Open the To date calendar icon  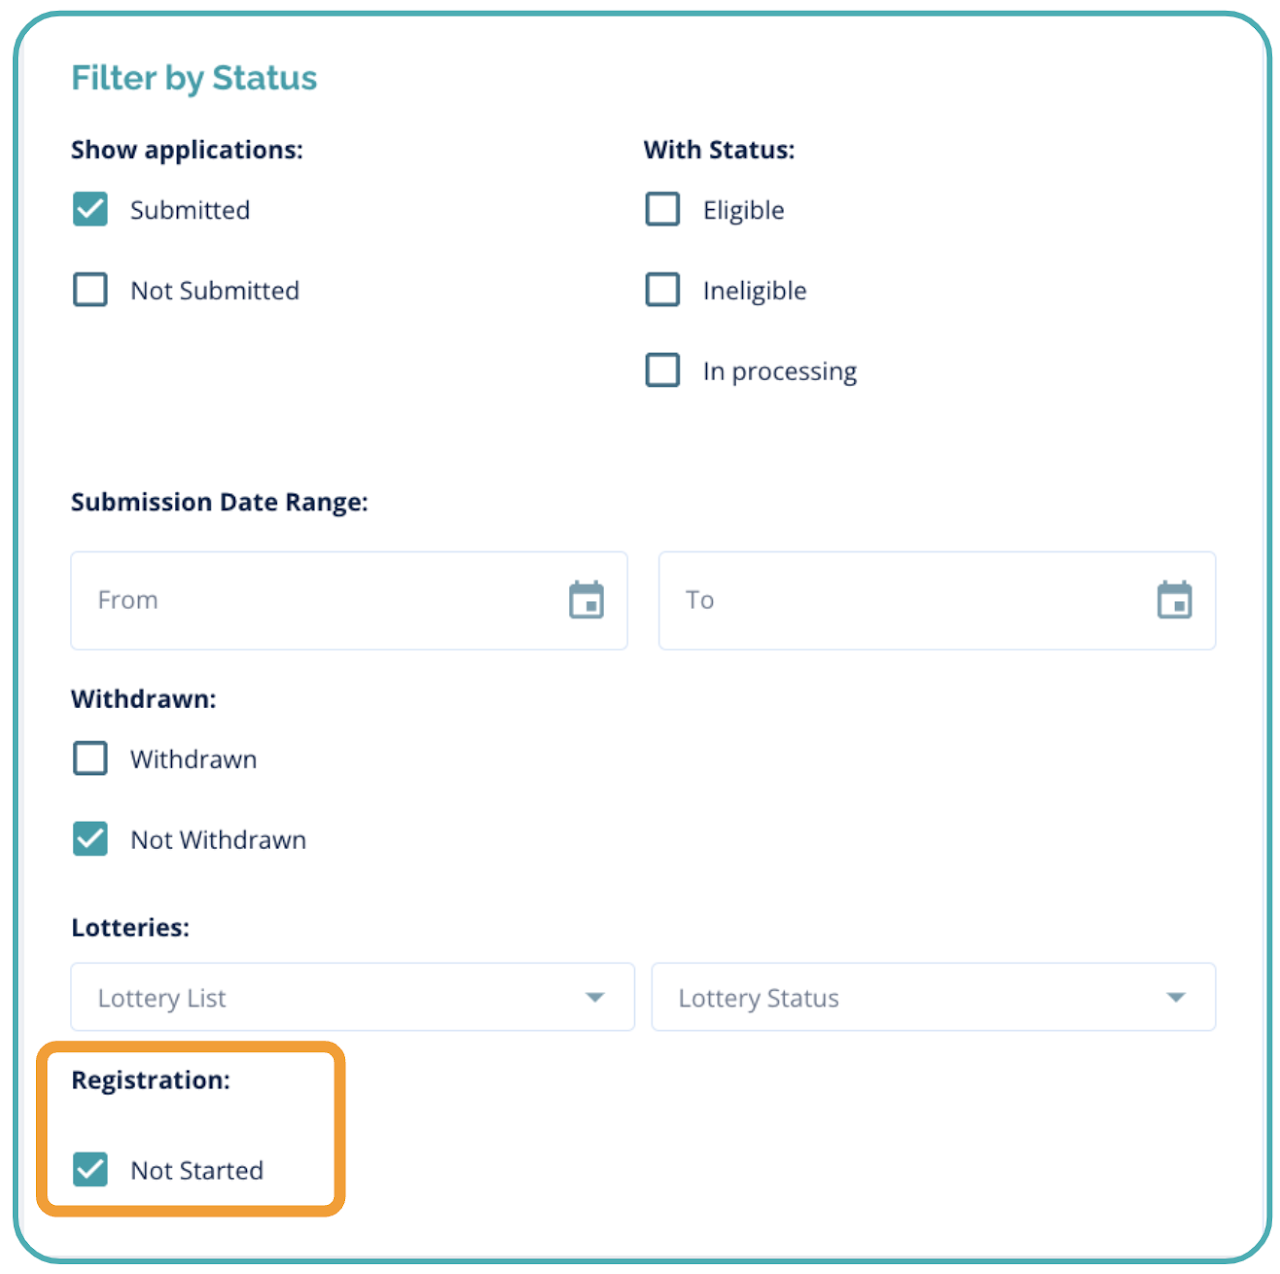pyautogui.click(x=1174, y=600)
